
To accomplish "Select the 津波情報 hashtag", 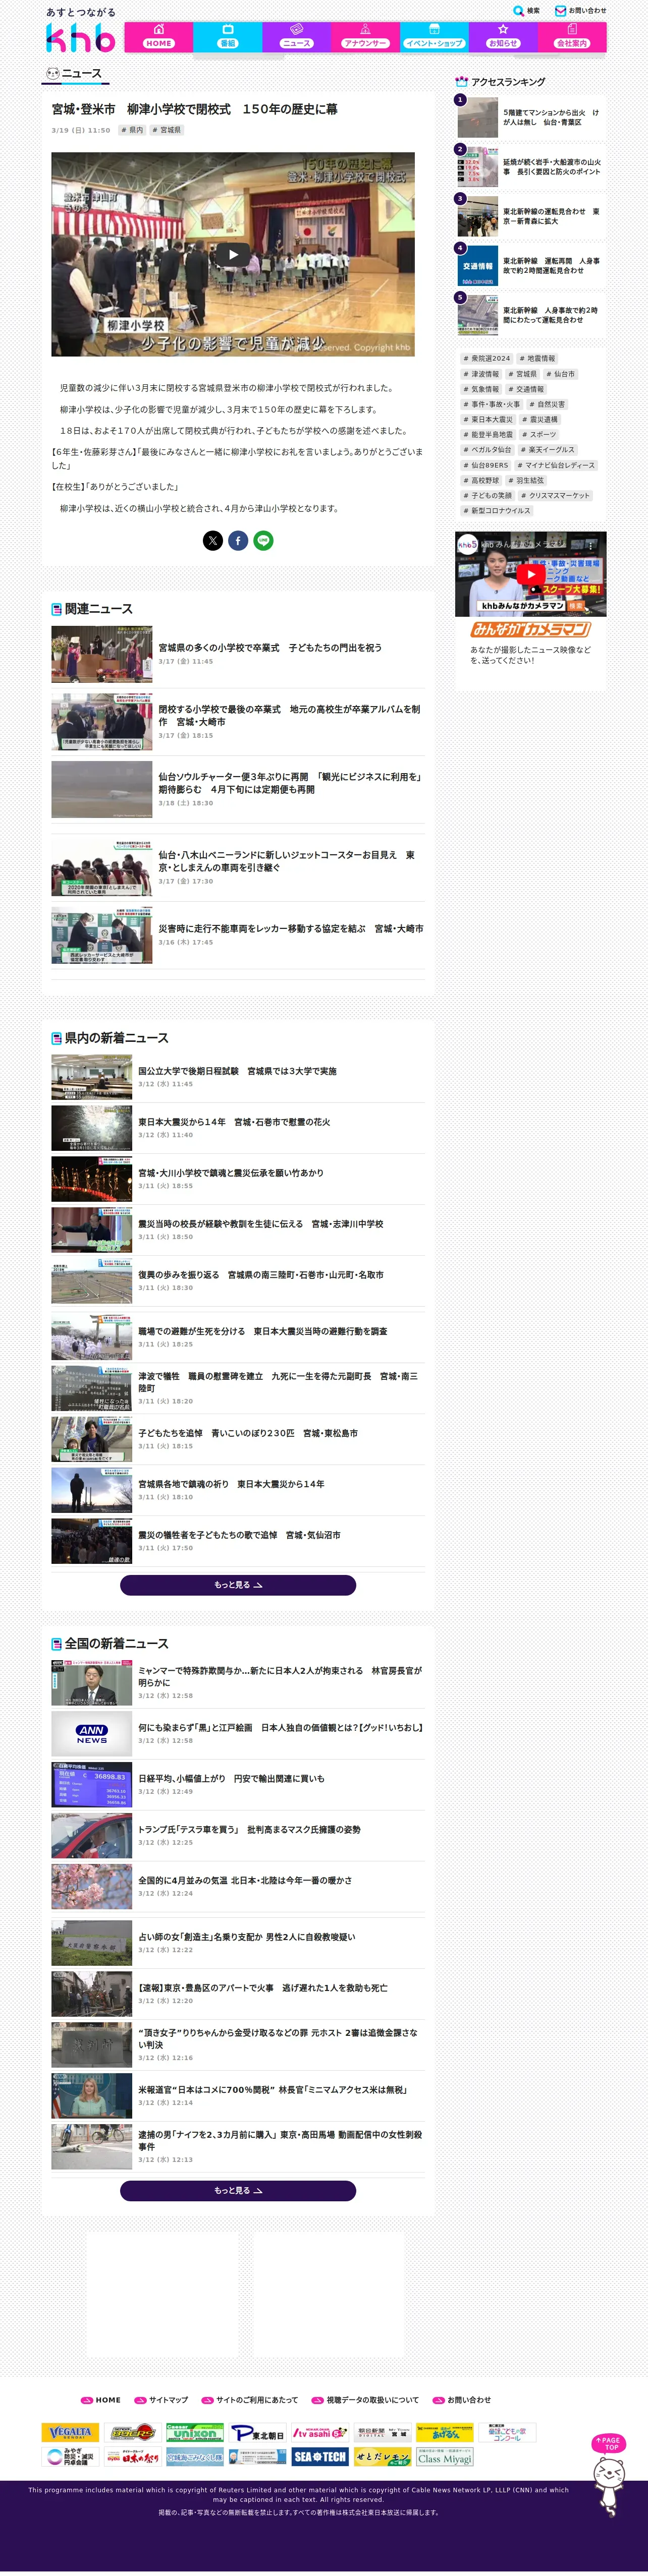I will tap(481, 374).
